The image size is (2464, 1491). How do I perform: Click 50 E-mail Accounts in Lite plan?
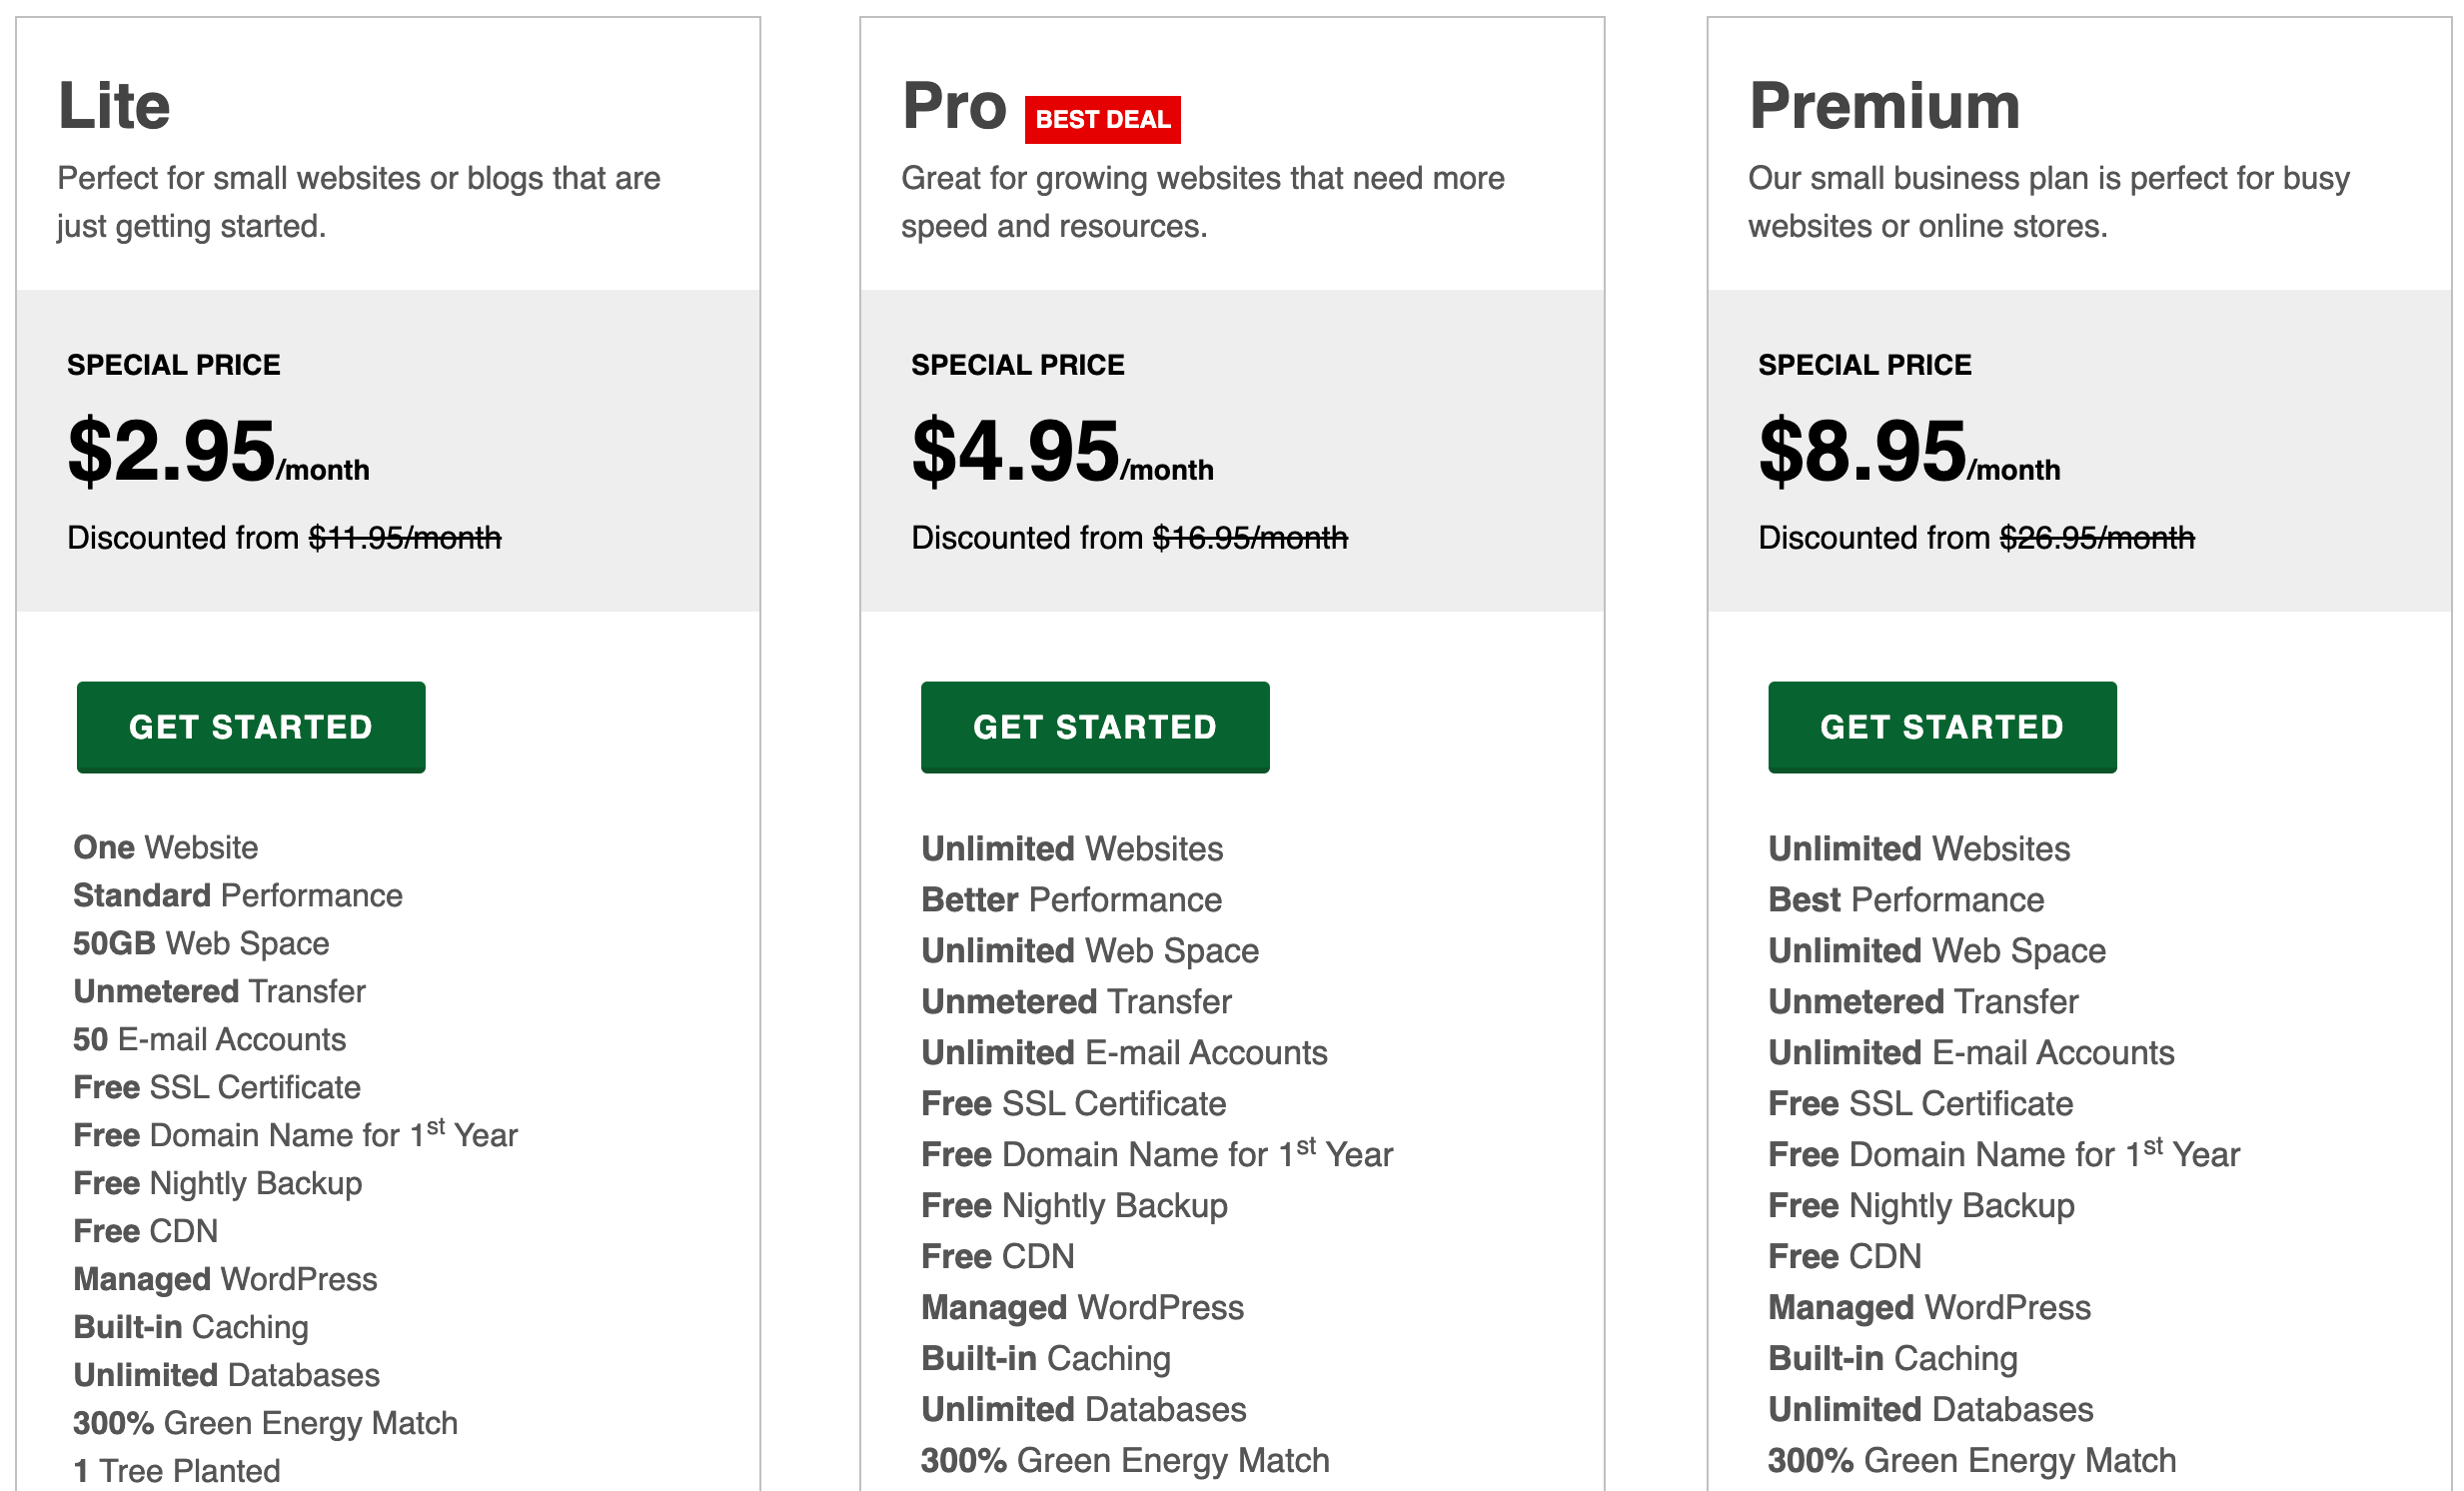click(x=209, y=1040)
